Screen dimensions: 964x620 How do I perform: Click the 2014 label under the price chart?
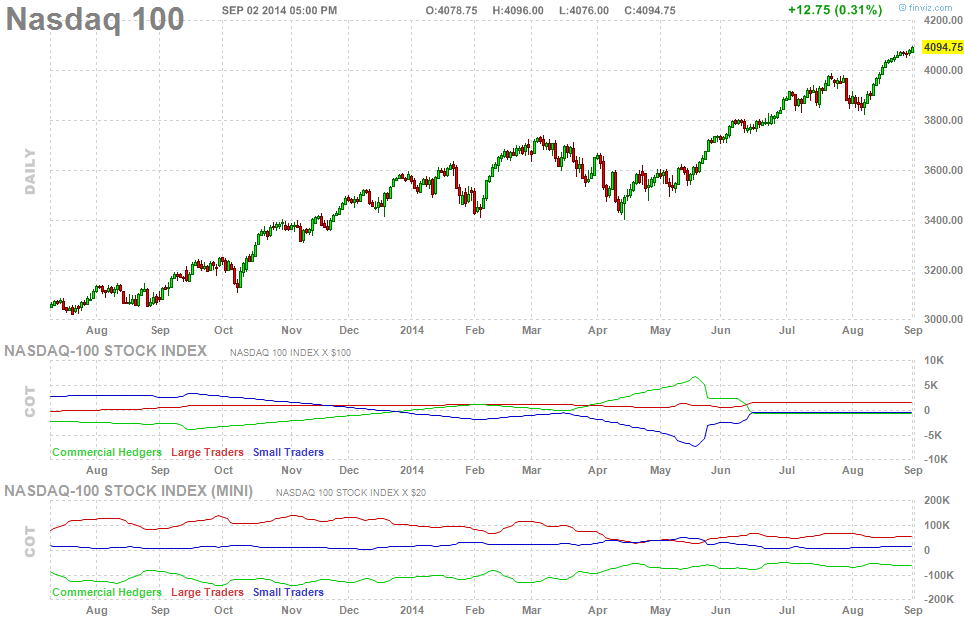click(412, 330)
